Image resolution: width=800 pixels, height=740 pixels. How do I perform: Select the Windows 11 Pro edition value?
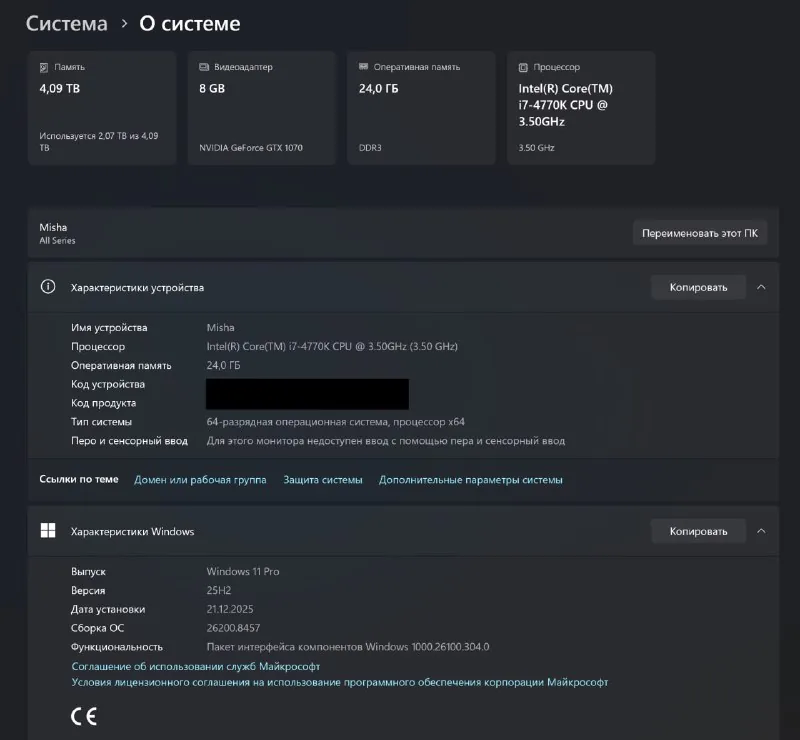(243, 572)
